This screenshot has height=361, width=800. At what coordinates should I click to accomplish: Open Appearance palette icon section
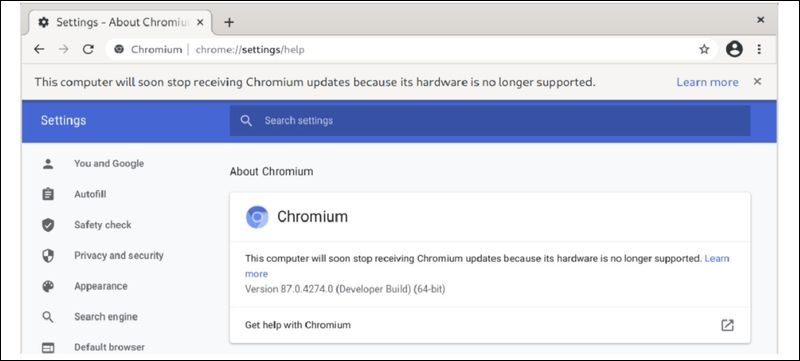pyautogui.click(x=48, y=286)
